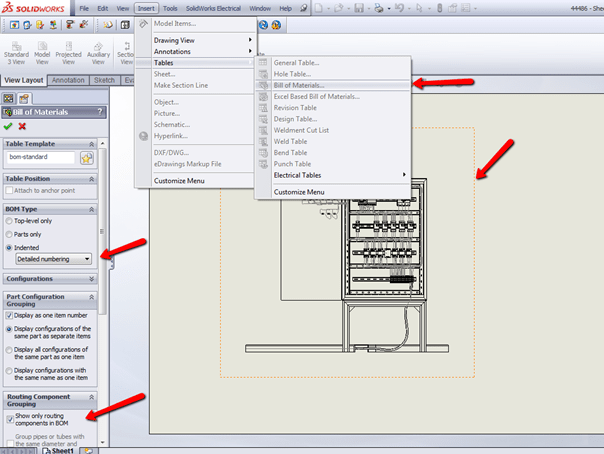Expand Configurations section

[92, 279]
